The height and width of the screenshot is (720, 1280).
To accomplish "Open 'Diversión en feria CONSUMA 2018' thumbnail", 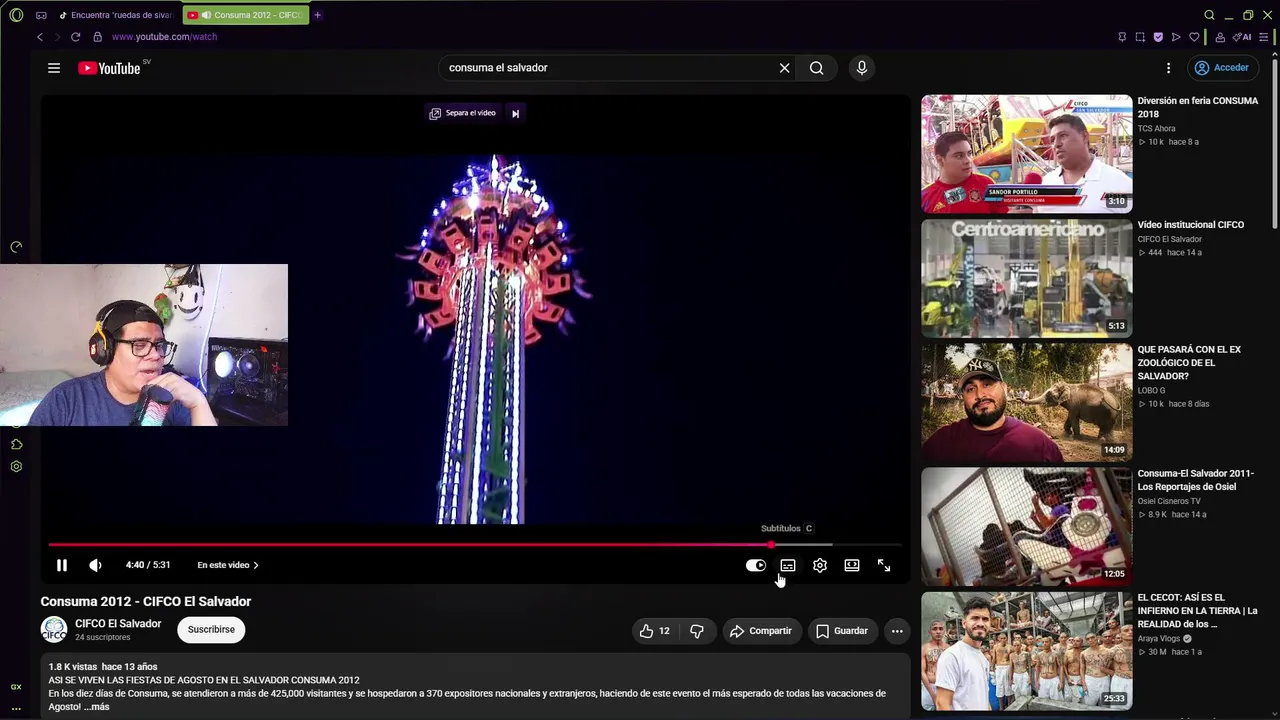I will click(x=1027, y=154).
